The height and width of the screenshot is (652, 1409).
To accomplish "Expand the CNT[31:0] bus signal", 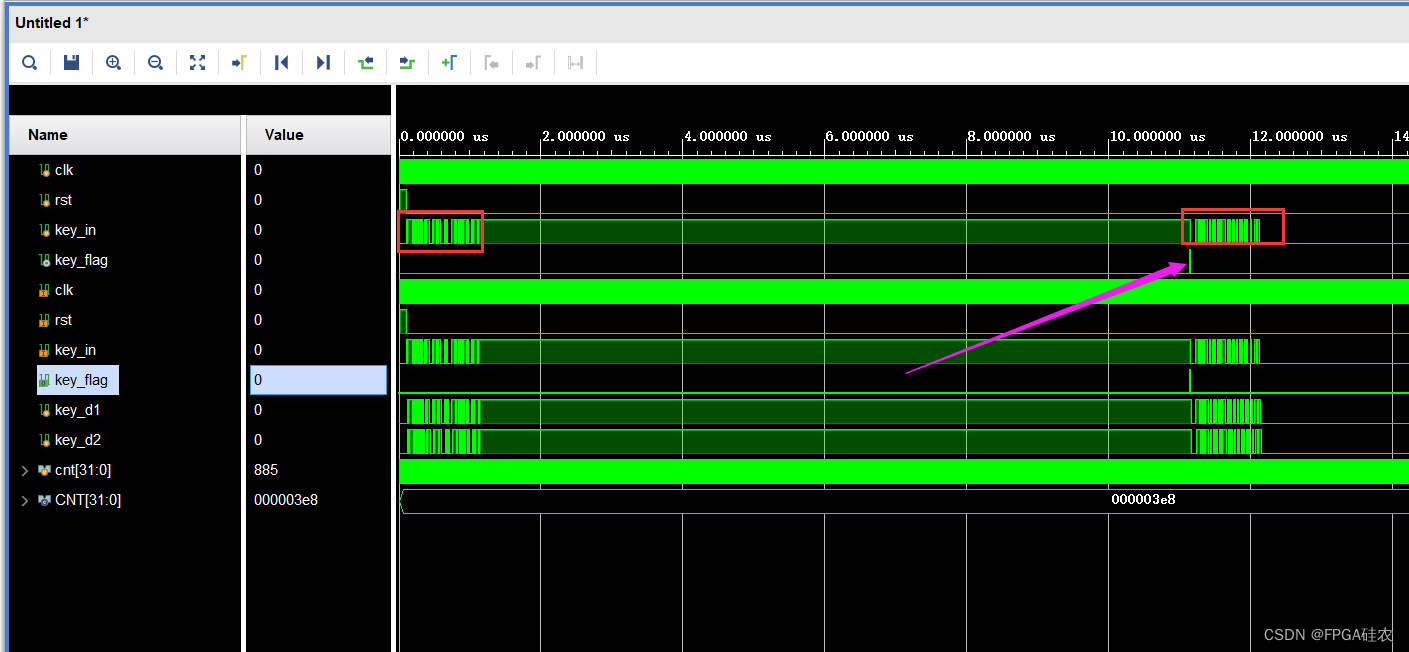I will pyautogui.click(x=24, y=500).
